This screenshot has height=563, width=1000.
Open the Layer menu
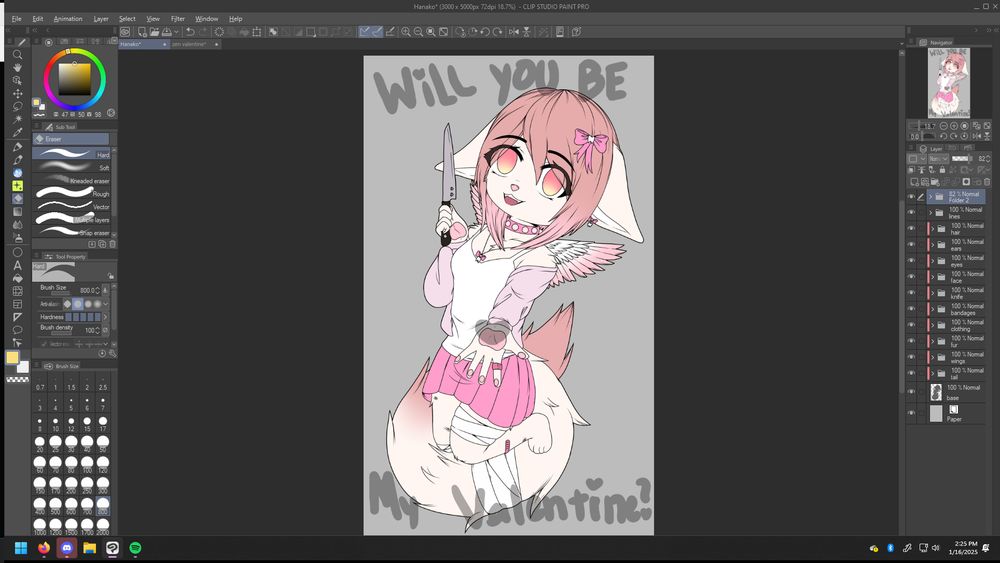pos(101,19)
